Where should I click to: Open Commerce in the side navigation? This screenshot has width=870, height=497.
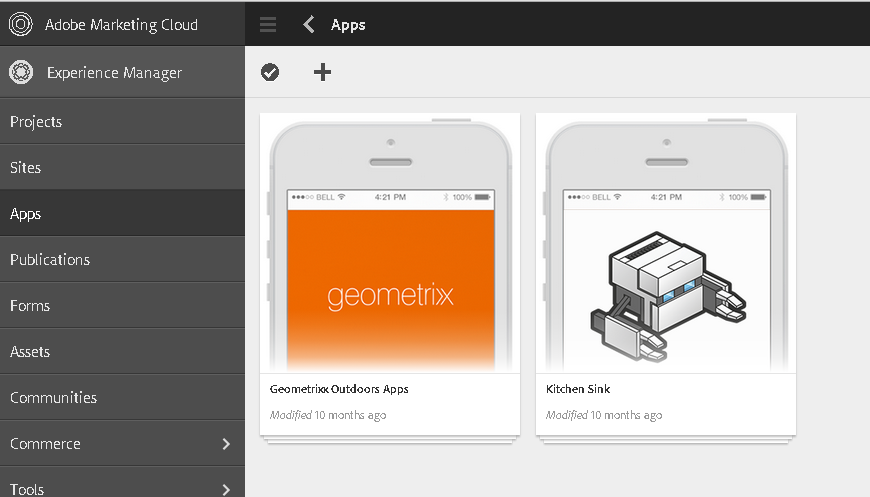122,444
